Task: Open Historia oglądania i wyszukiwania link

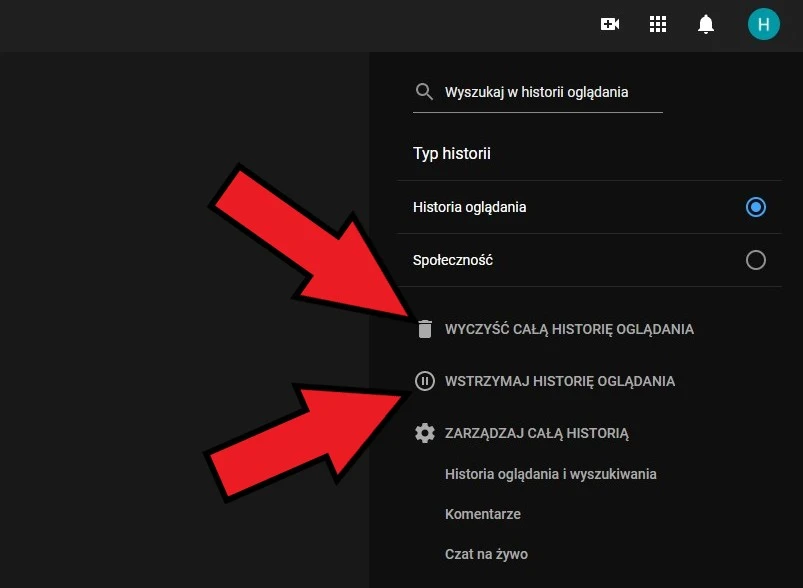Action: [550, 474]
